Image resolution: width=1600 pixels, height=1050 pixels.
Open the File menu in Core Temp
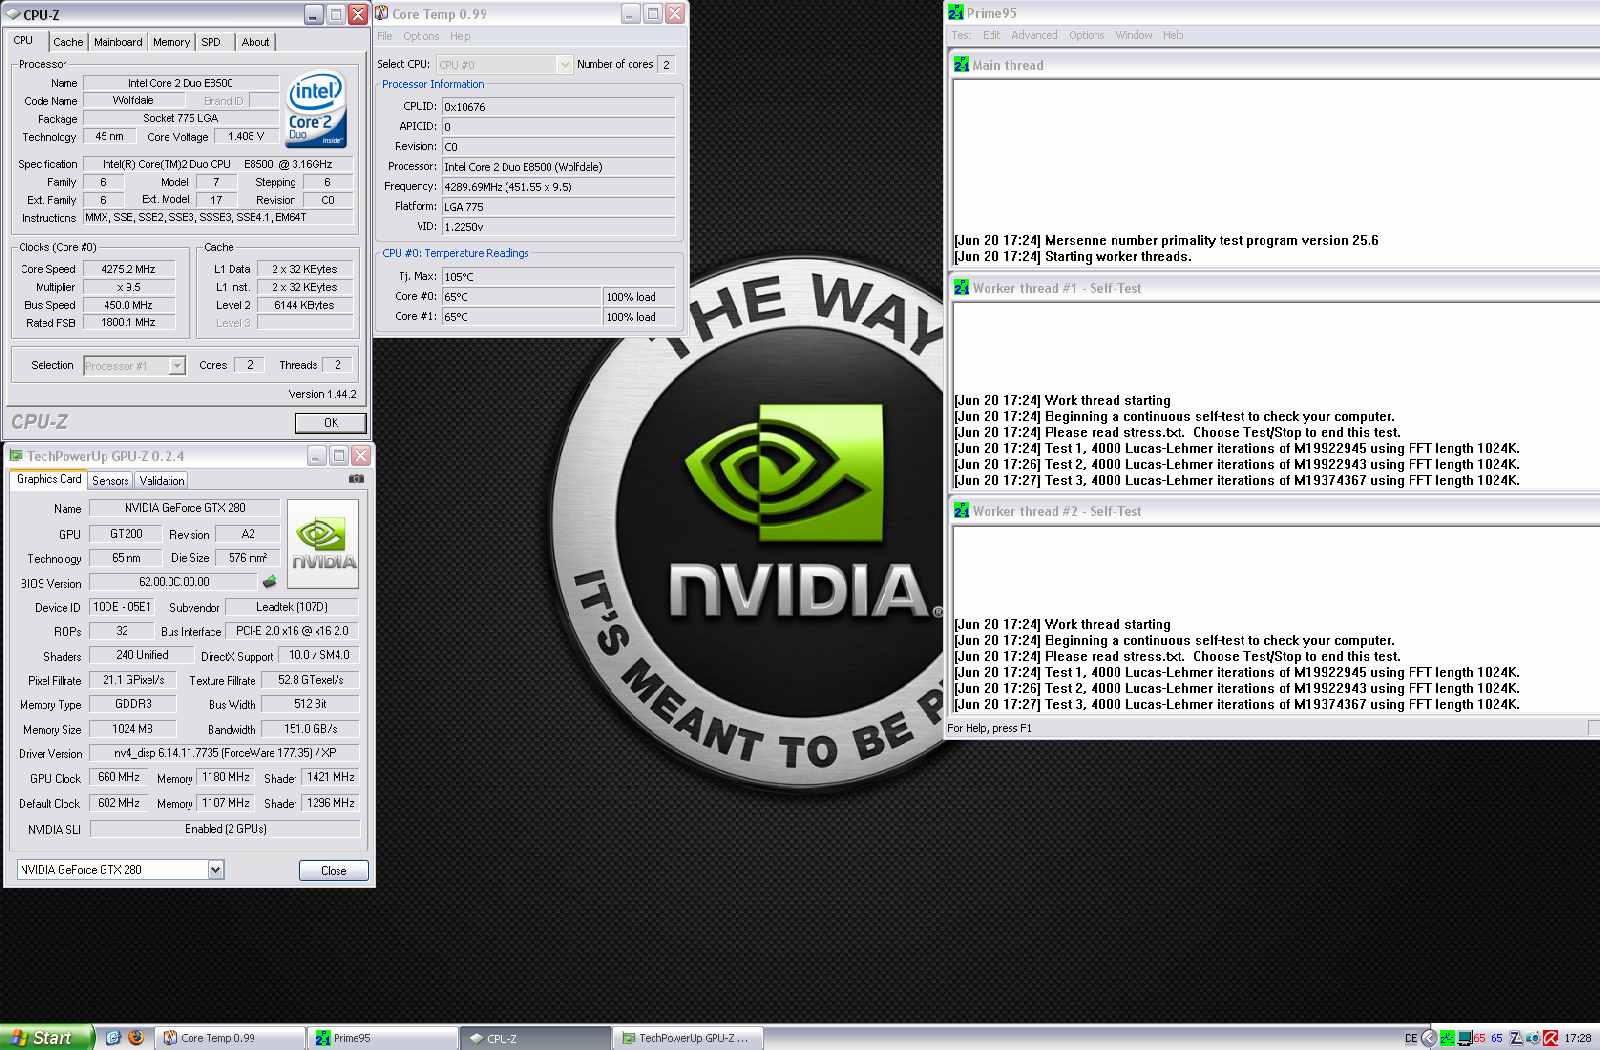click(384, 36)
